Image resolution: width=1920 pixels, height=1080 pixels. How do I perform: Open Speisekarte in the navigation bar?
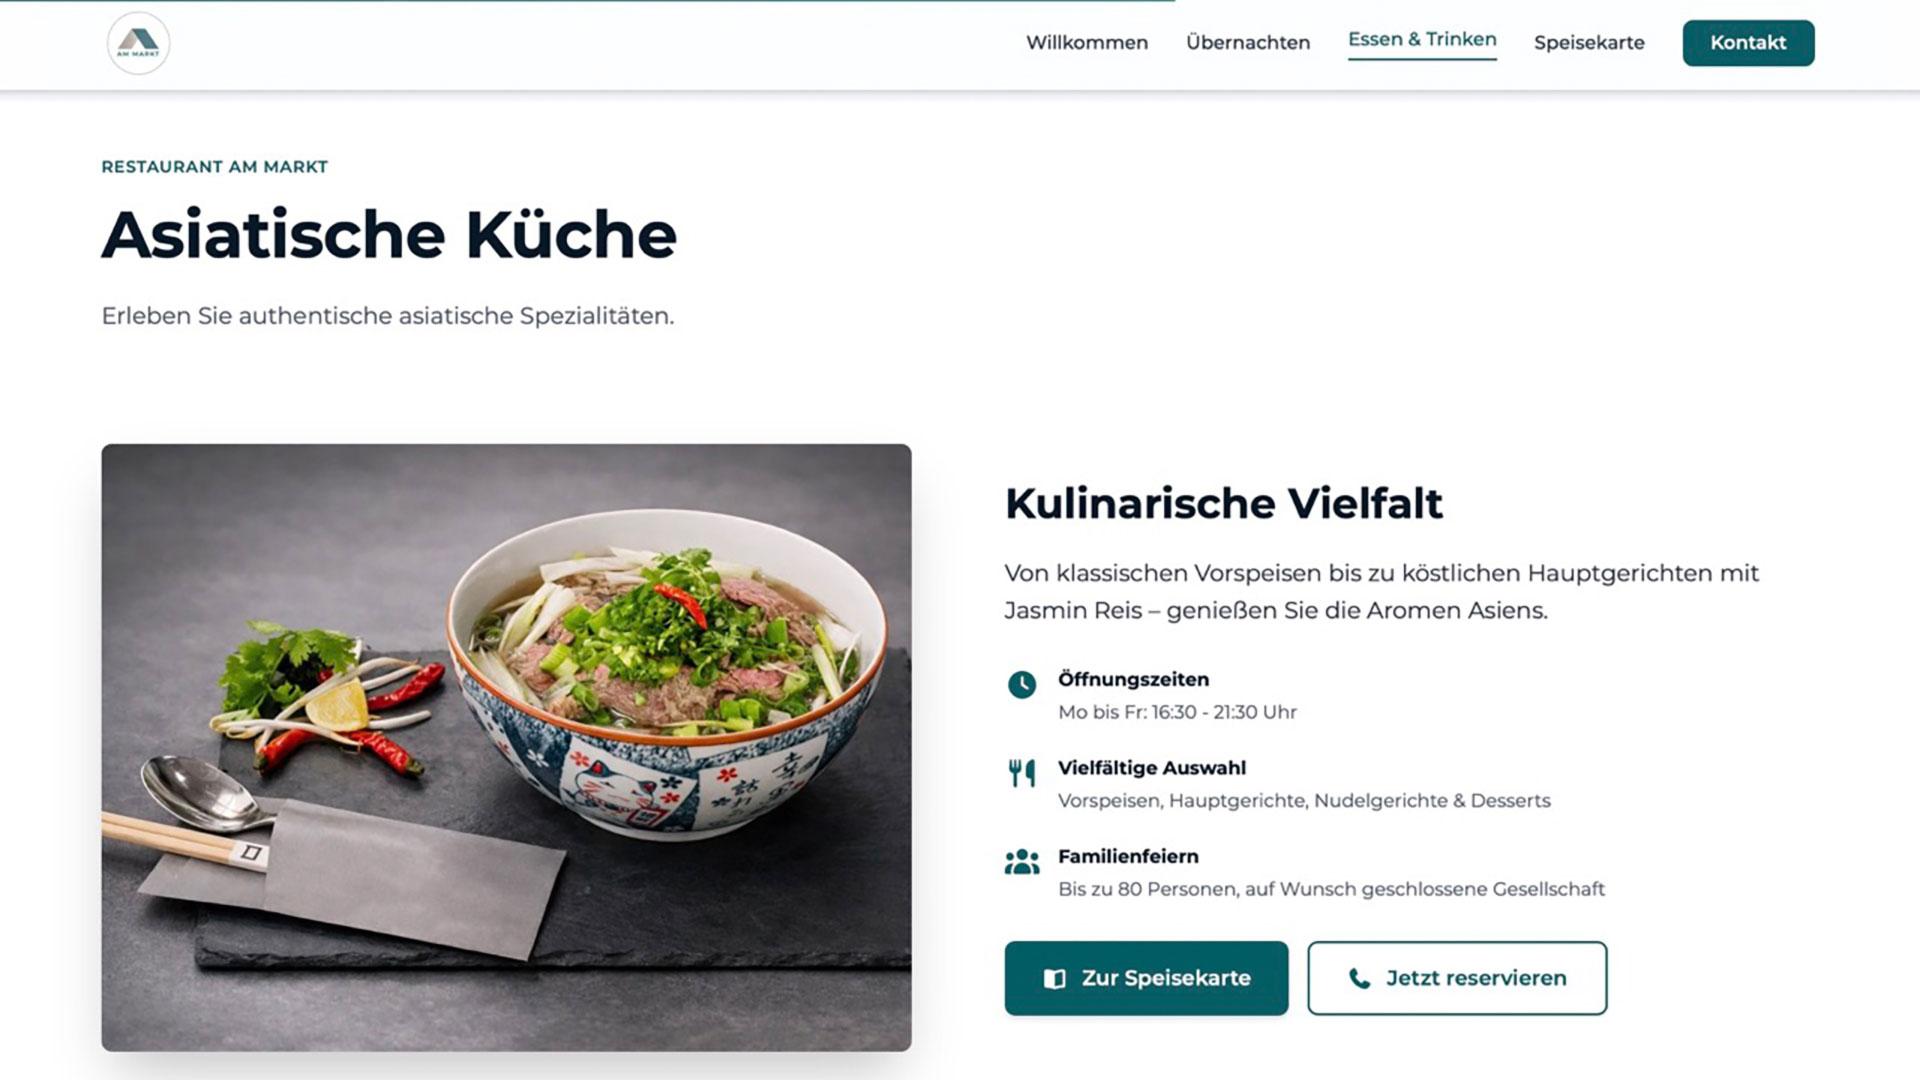[x=1589, y=43]
